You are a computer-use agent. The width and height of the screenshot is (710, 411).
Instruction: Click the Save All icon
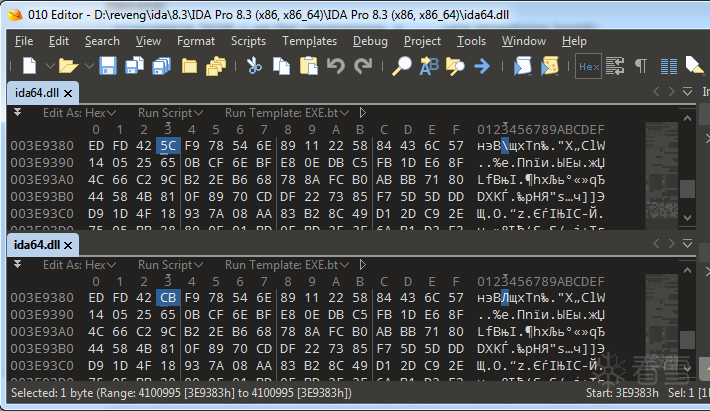pos(162,66)
